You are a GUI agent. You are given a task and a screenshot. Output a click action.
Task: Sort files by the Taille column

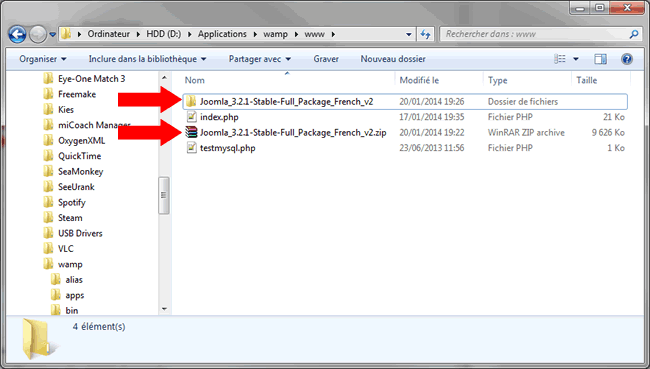pyautogui.click(x=601, y=80)
